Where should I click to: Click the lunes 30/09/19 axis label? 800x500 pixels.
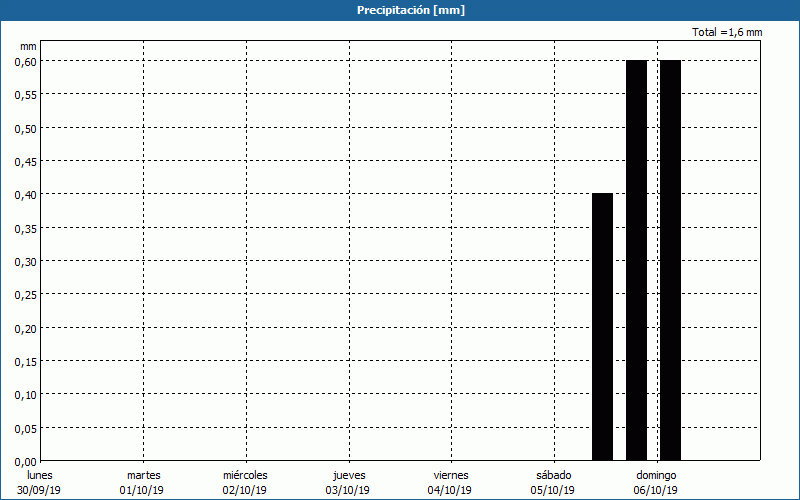[x=39, y=483]
